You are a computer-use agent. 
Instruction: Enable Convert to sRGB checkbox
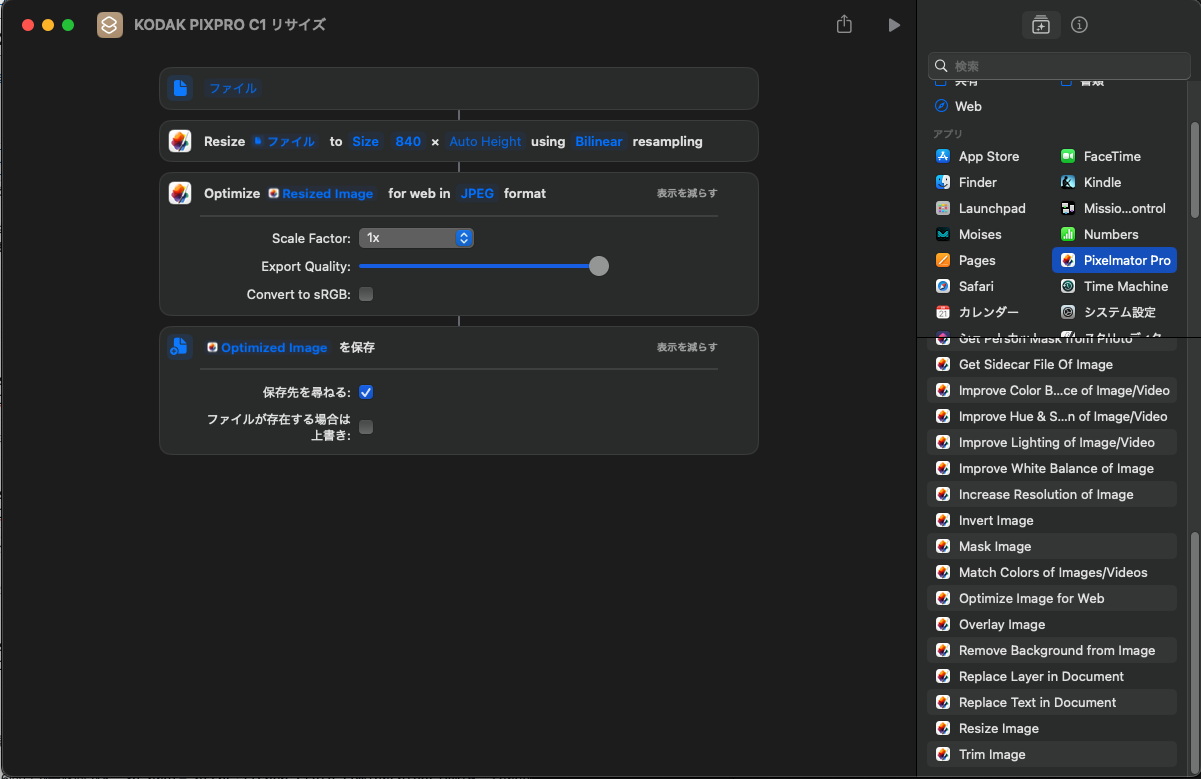point(366,294)
